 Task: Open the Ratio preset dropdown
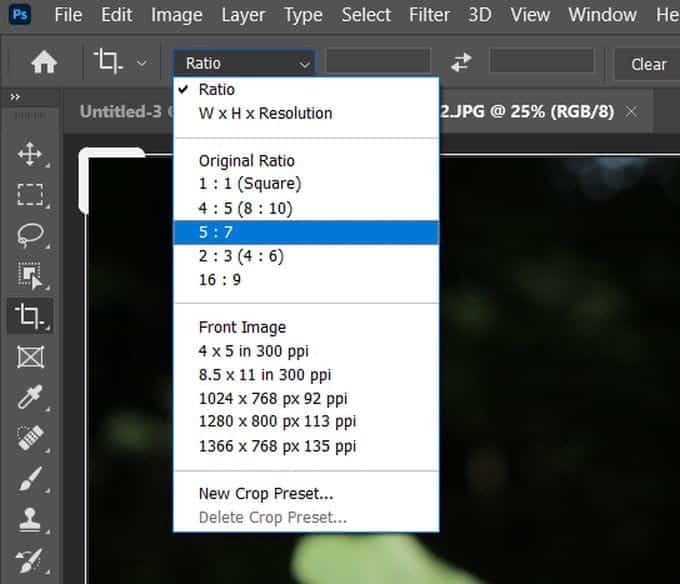pos(245,63)
